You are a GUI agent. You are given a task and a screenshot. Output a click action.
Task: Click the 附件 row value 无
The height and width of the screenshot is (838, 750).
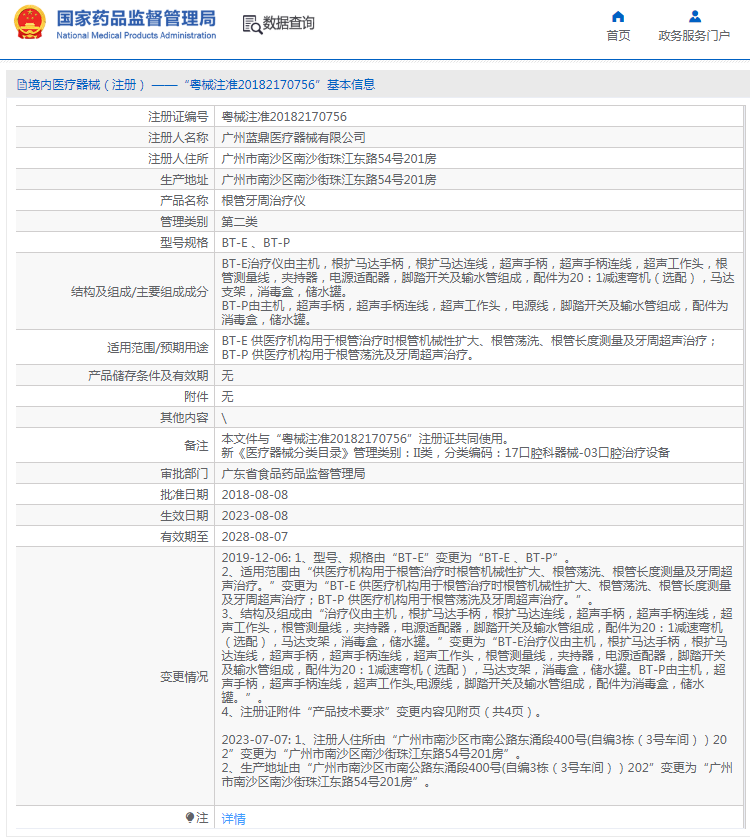click(x=227, y=397)
